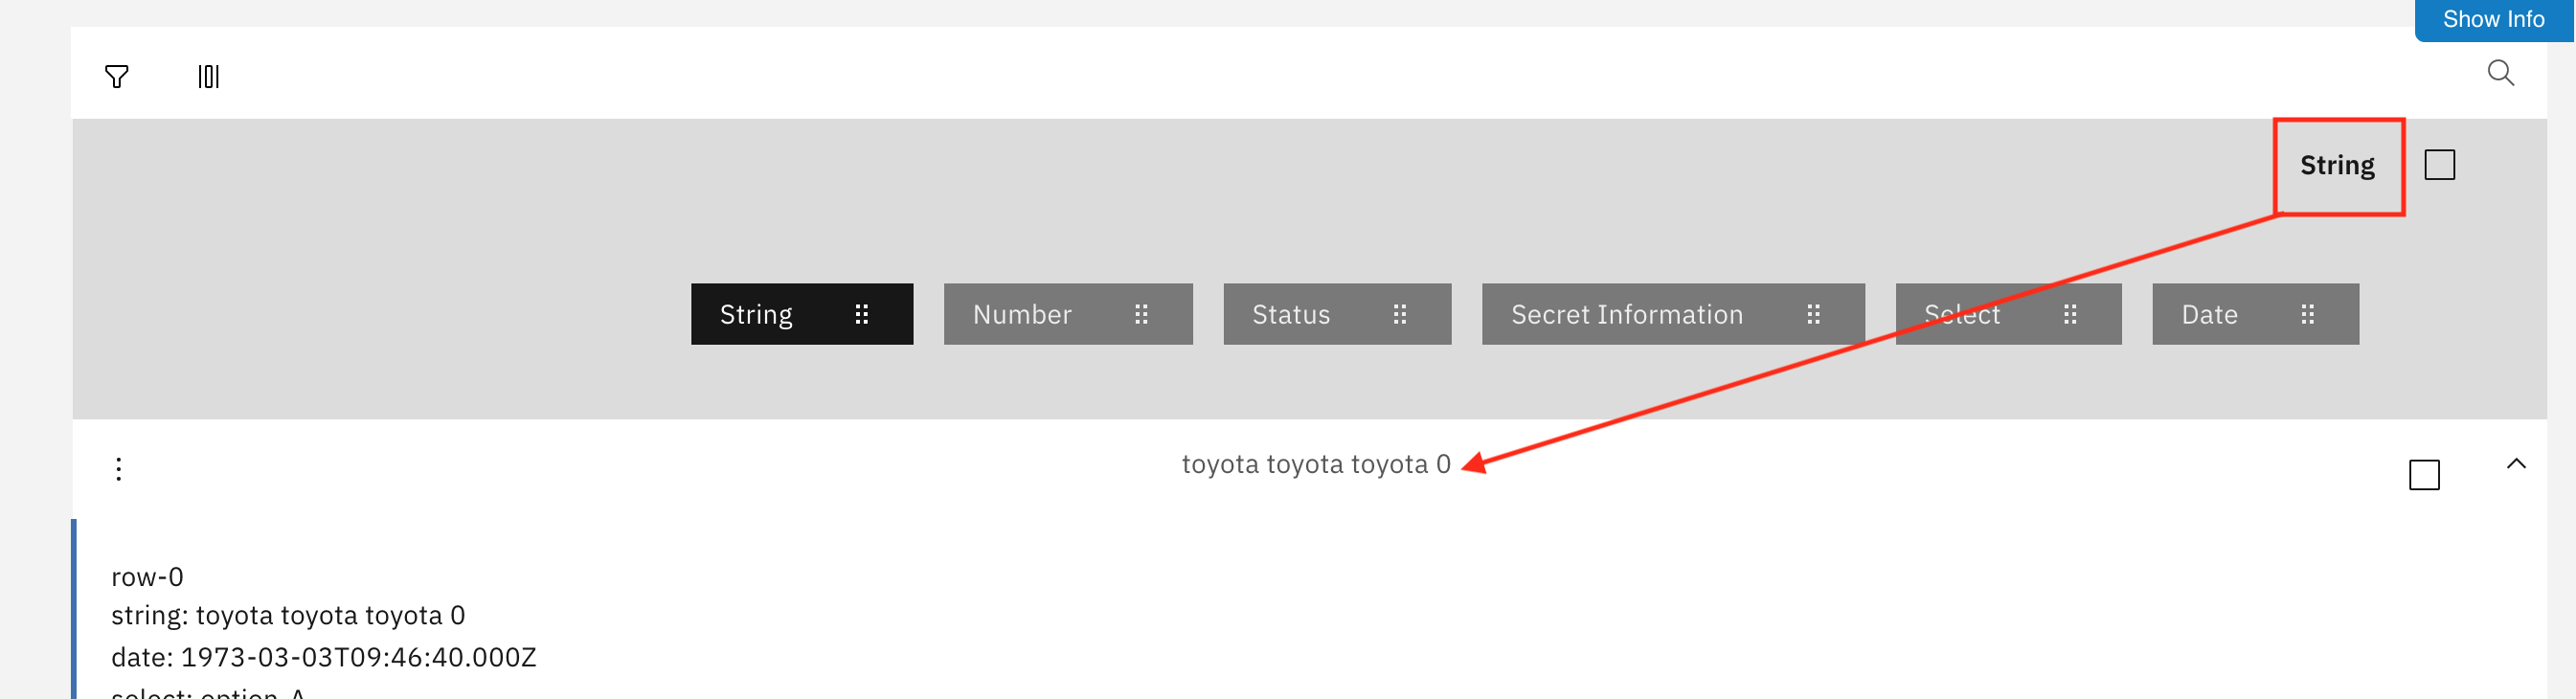
Task: Select the Secret Information column chip
Action: (1673, 314)
